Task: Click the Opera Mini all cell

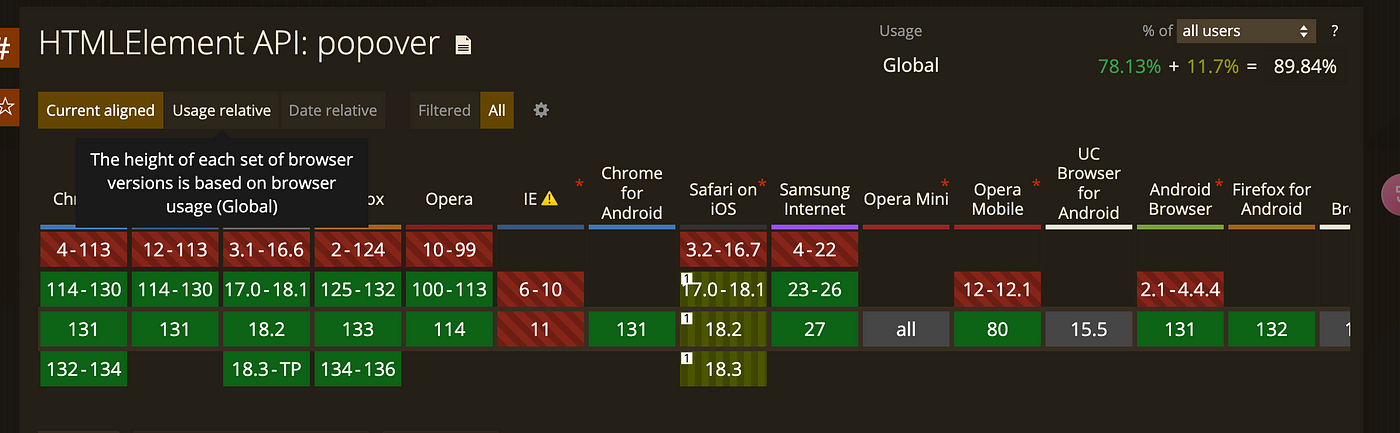Action: click(x=906, y=329)
